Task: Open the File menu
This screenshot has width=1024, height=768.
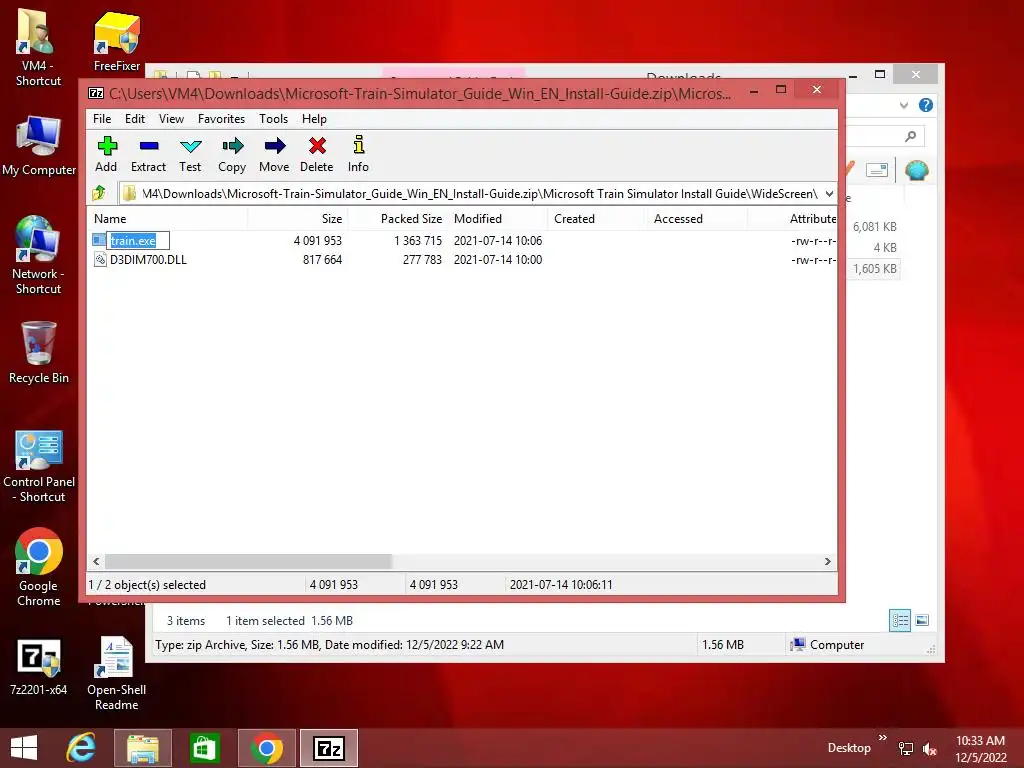Action: click(102, 119)
